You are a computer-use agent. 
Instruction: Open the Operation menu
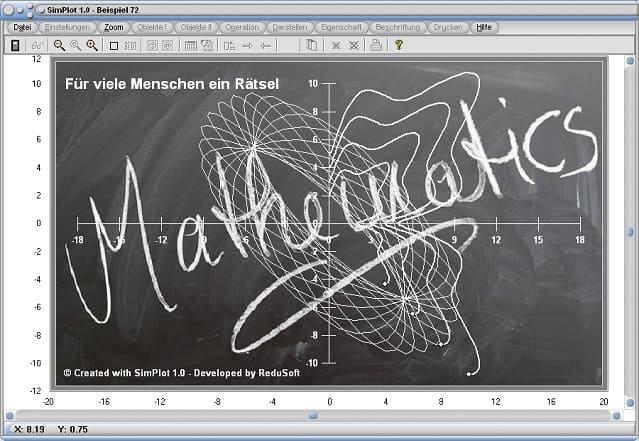[242, 27]
